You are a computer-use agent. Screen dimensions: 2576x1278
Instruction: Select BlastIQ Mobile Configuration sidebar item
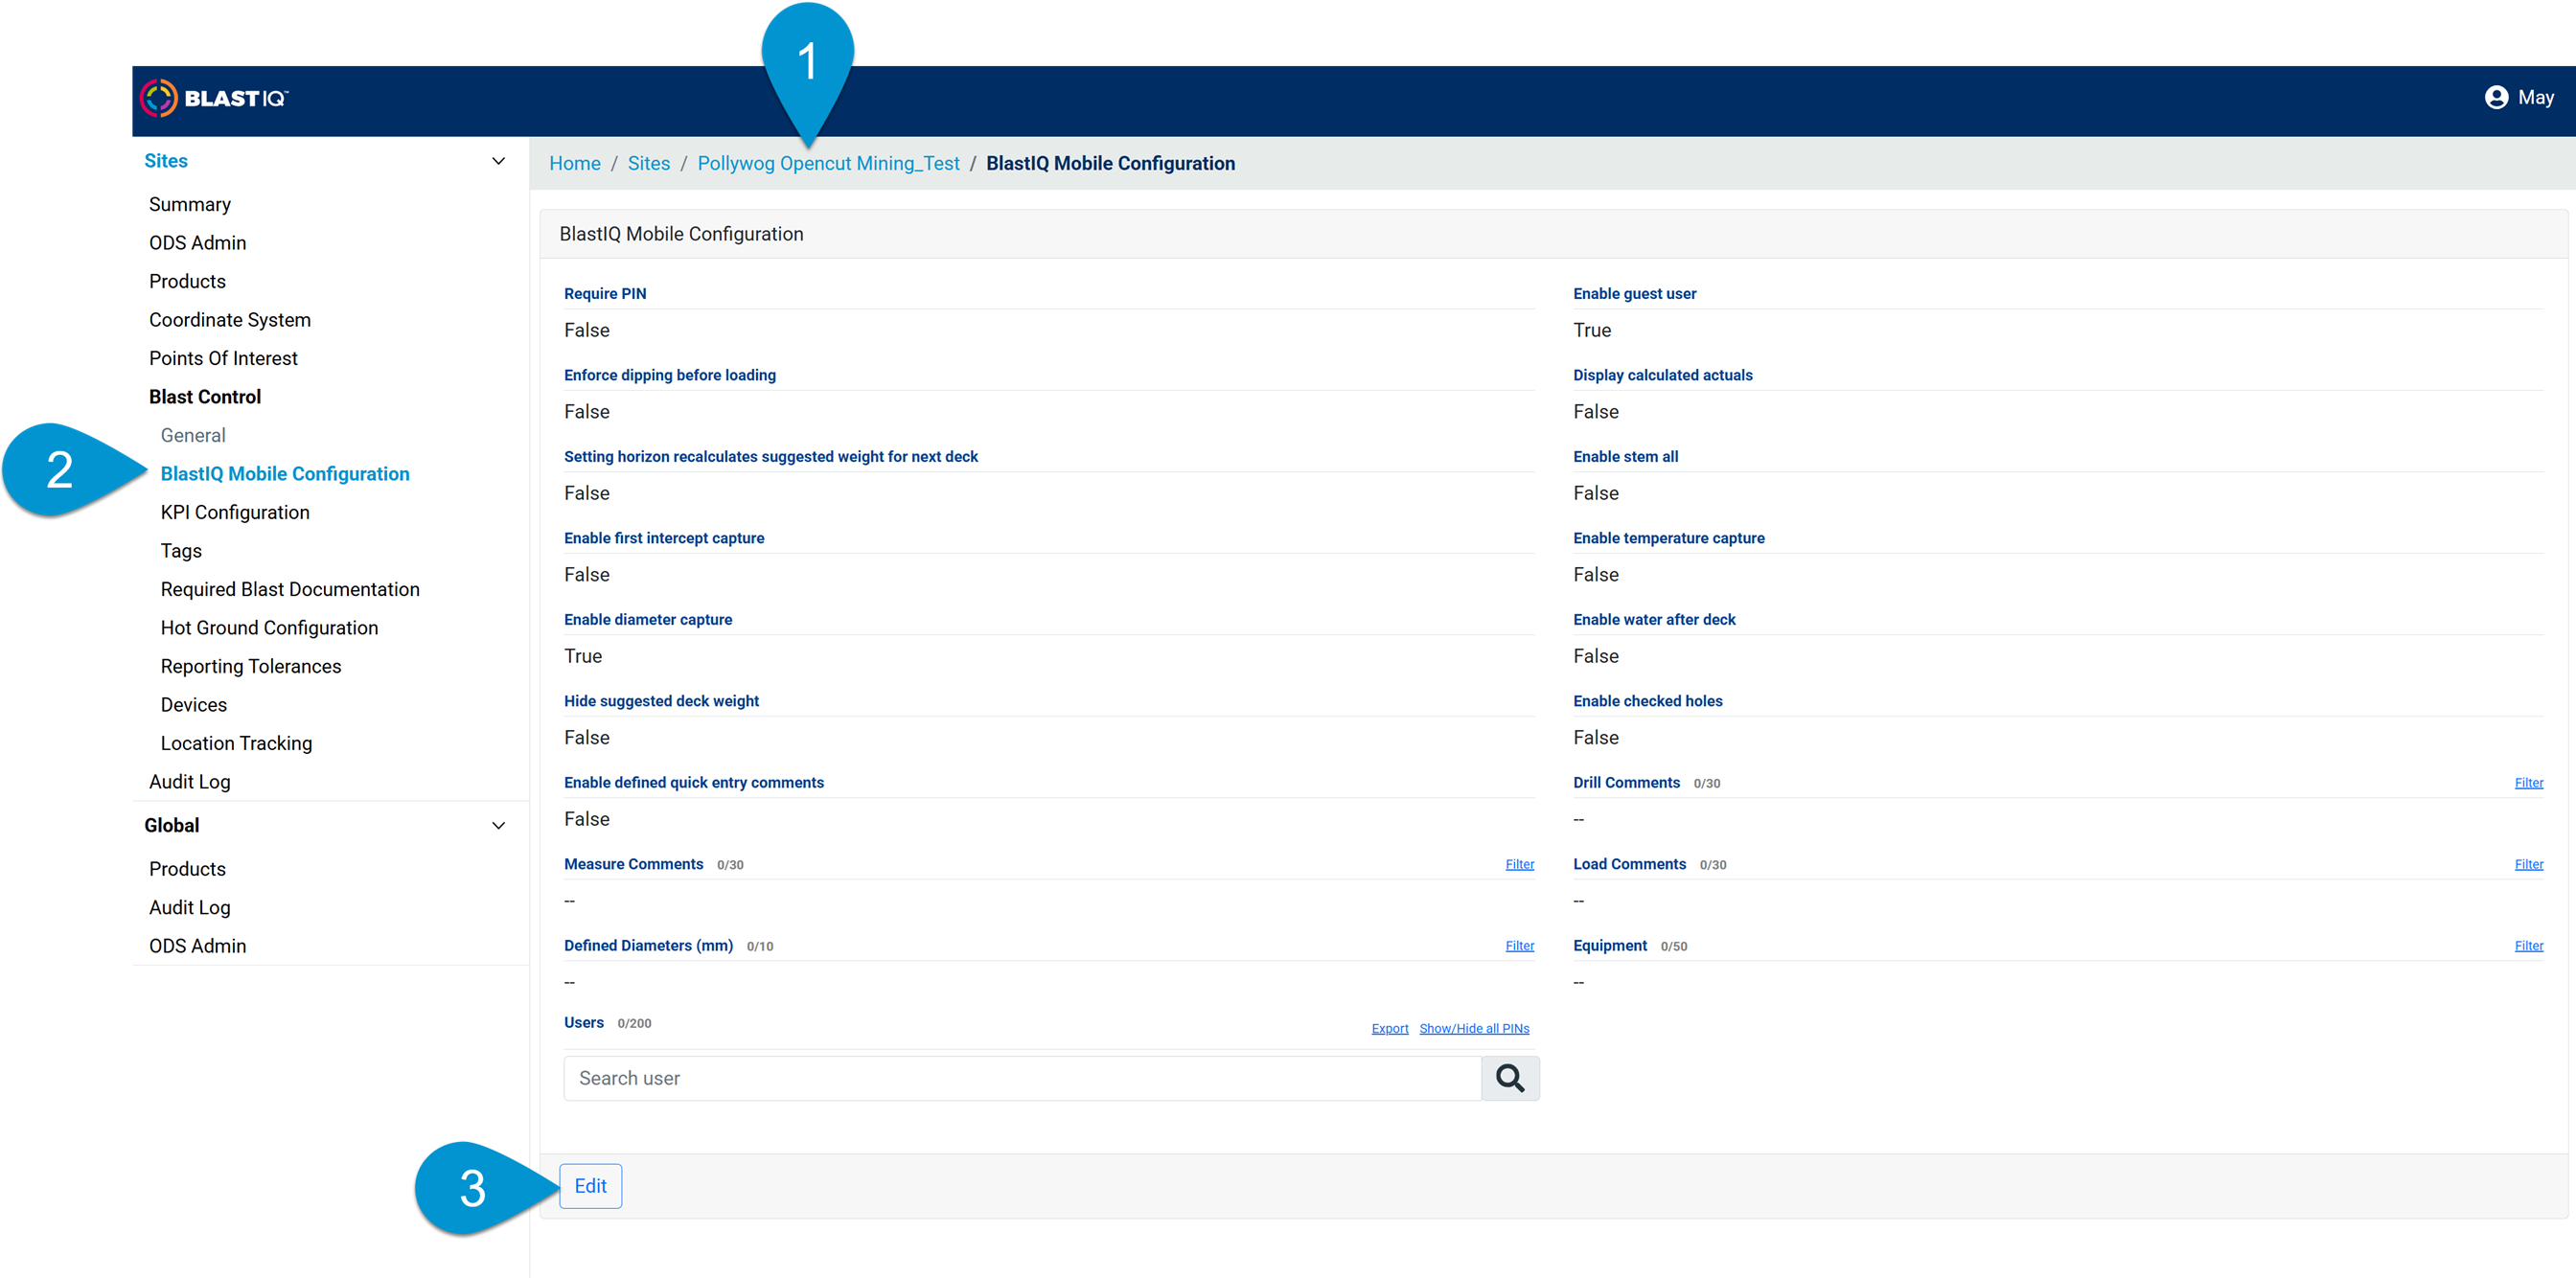(x=285, y=473)
